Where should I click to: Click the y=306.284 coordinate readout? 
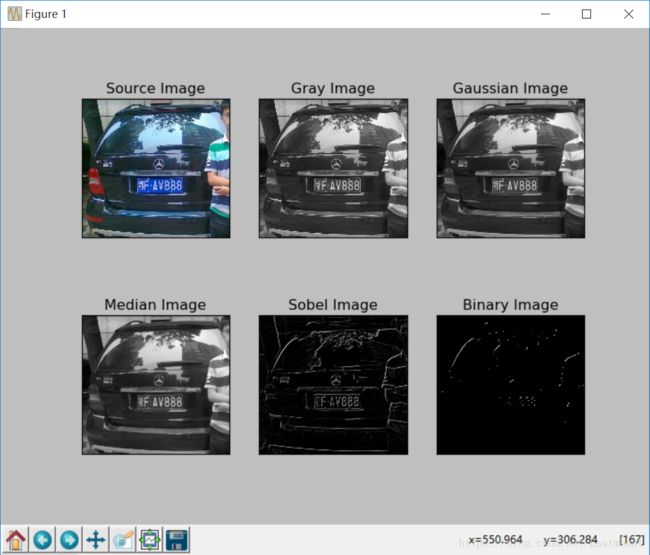(x=570, y=539)
